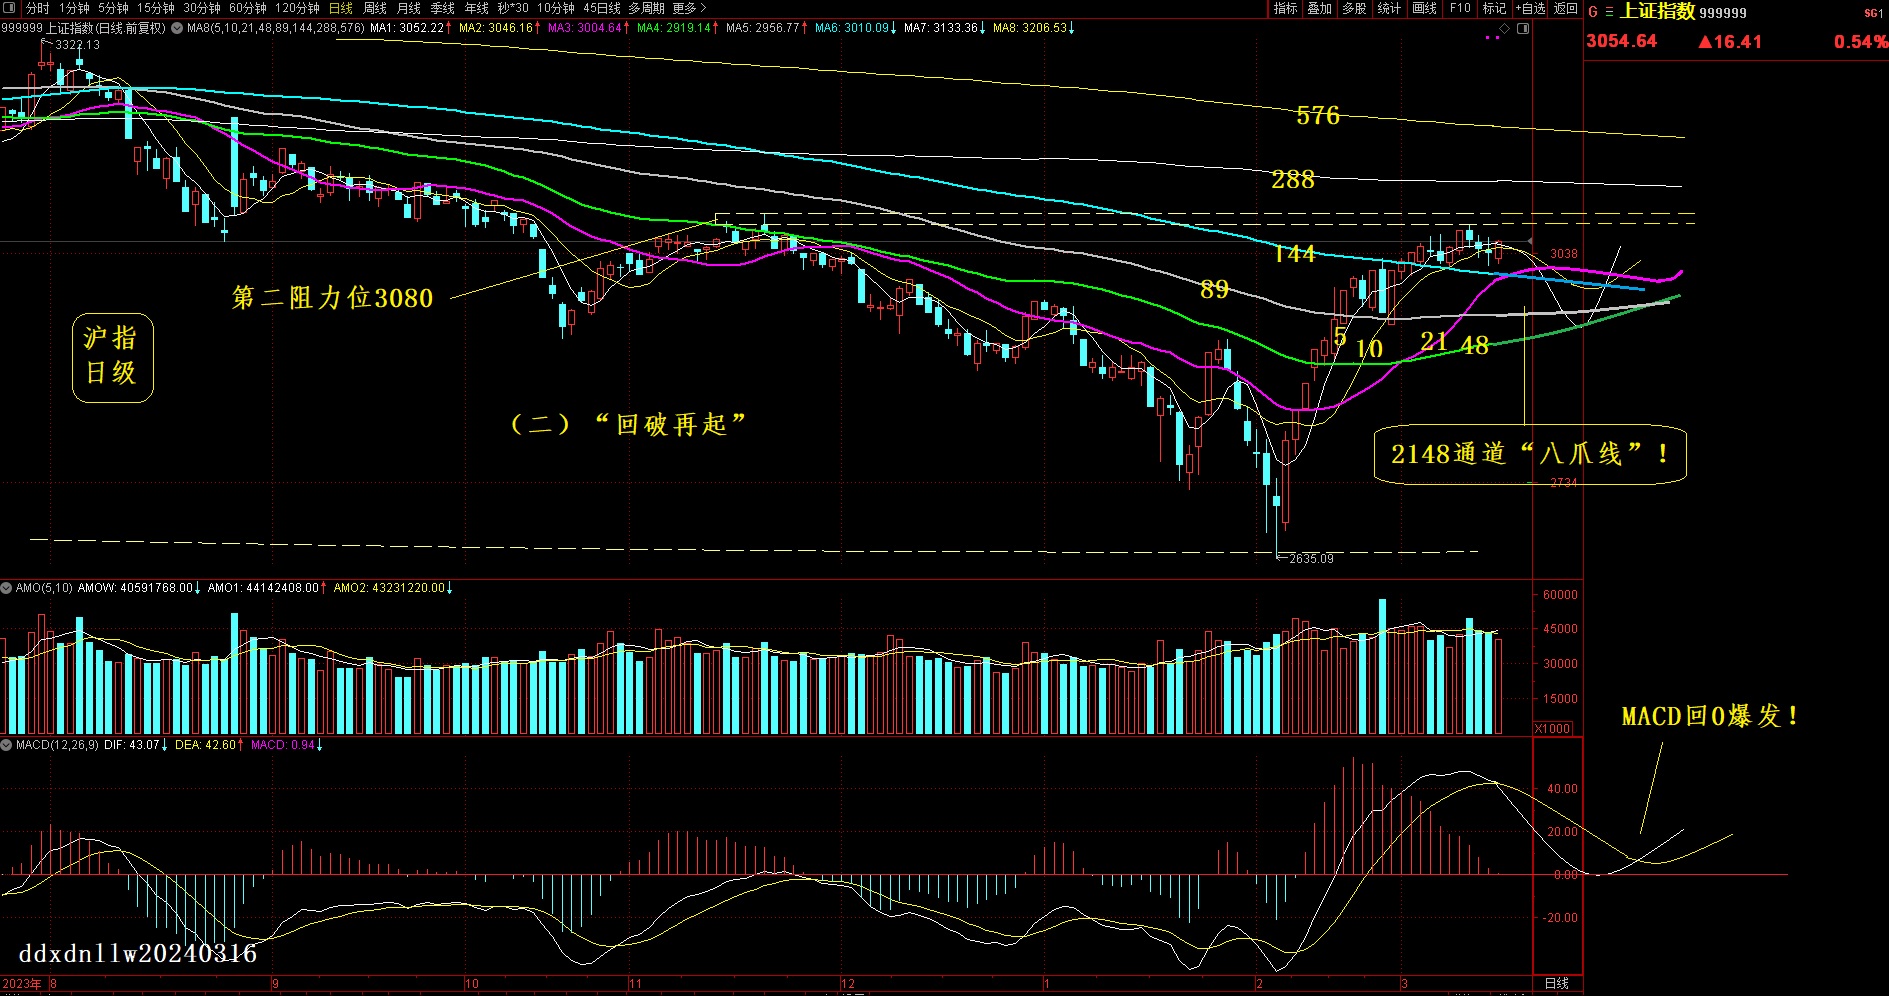This screenshot has height=996, width=1889.
Task: Open the list menu icon beside 上证指数
Action: coord(1609,12)
